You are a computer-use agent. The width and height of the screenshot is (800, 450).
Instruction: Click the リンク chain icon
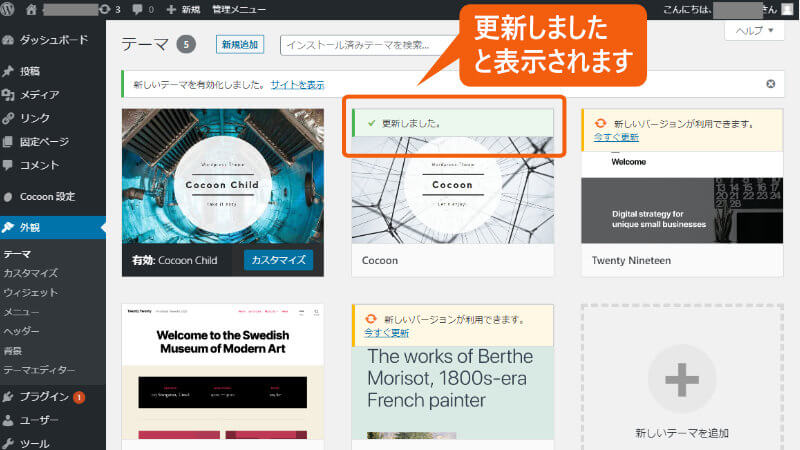point(8,118)
